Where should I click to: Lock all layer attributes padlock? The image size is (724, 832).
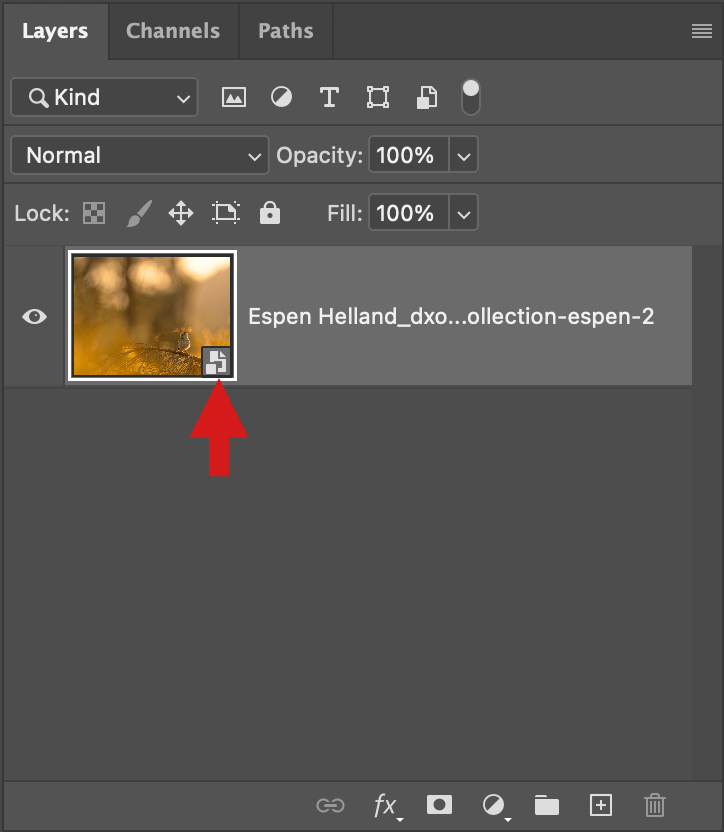270,213
